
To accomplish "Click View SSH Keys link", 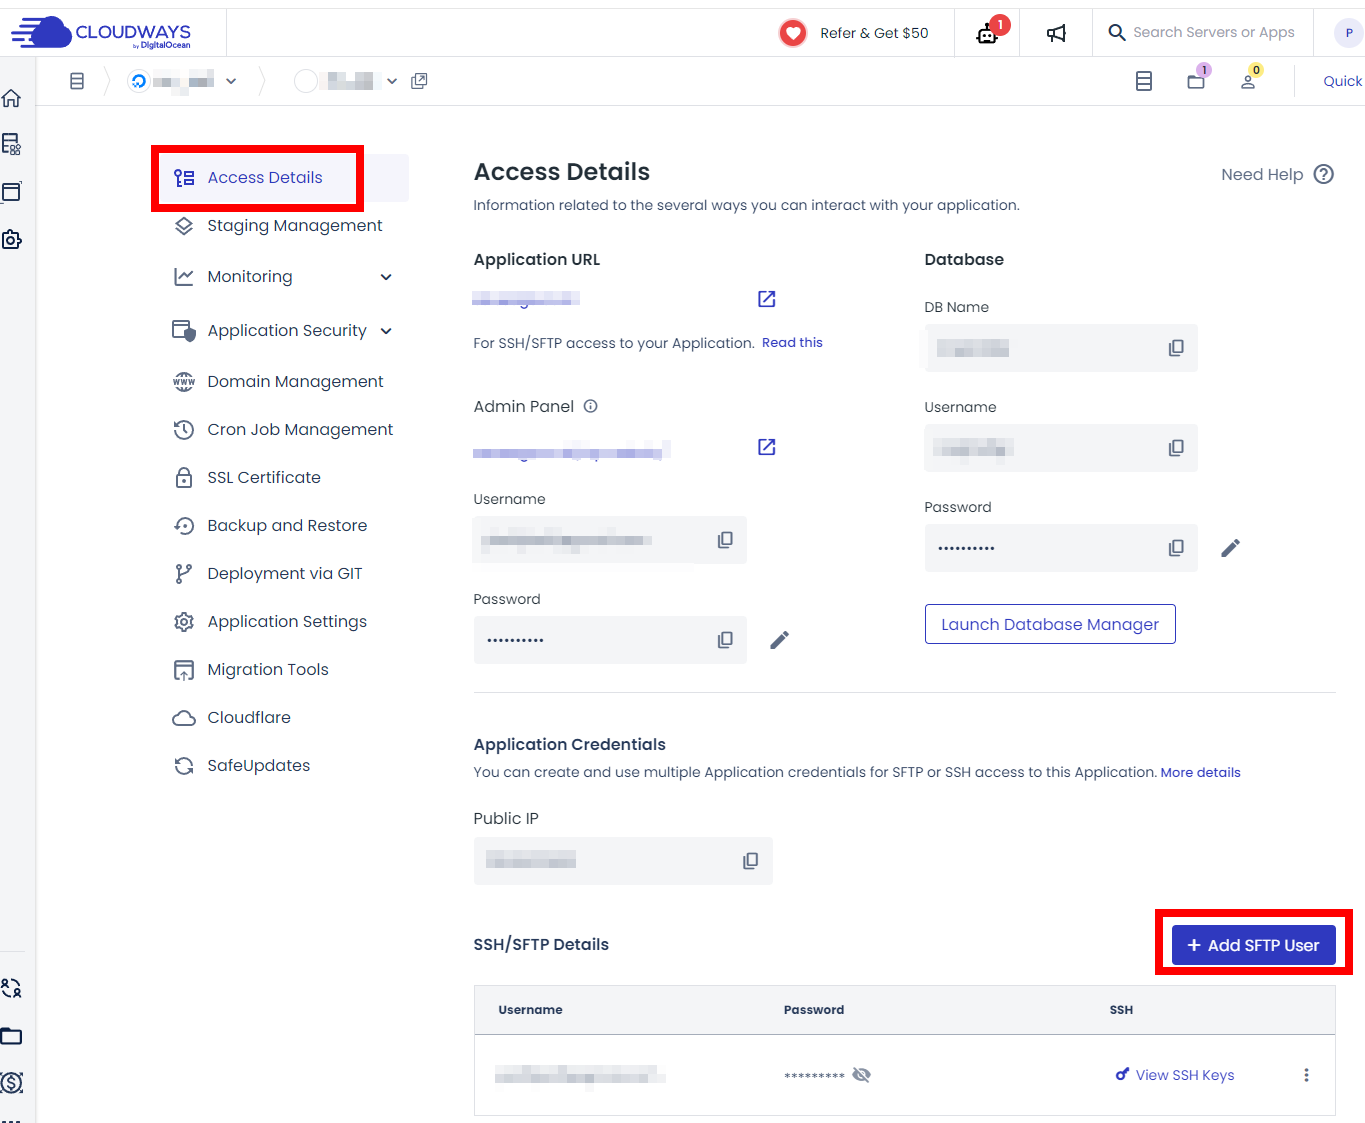I will coord(1175,1075).
